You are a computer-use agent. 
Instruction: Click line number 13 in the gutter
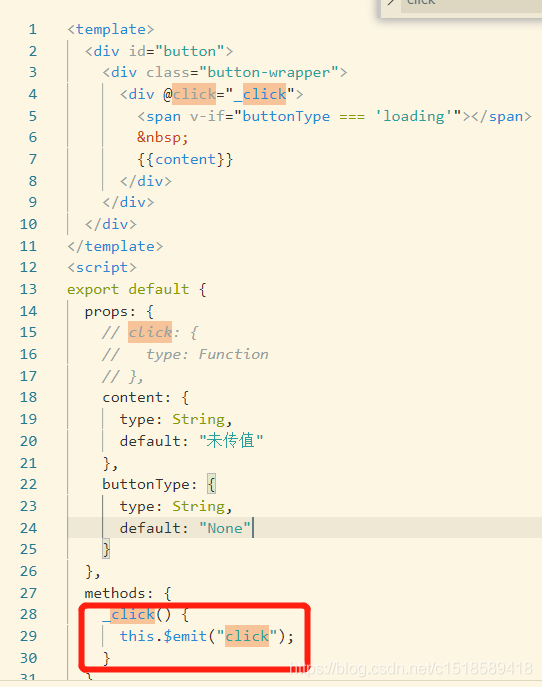[x=28, y=290]
